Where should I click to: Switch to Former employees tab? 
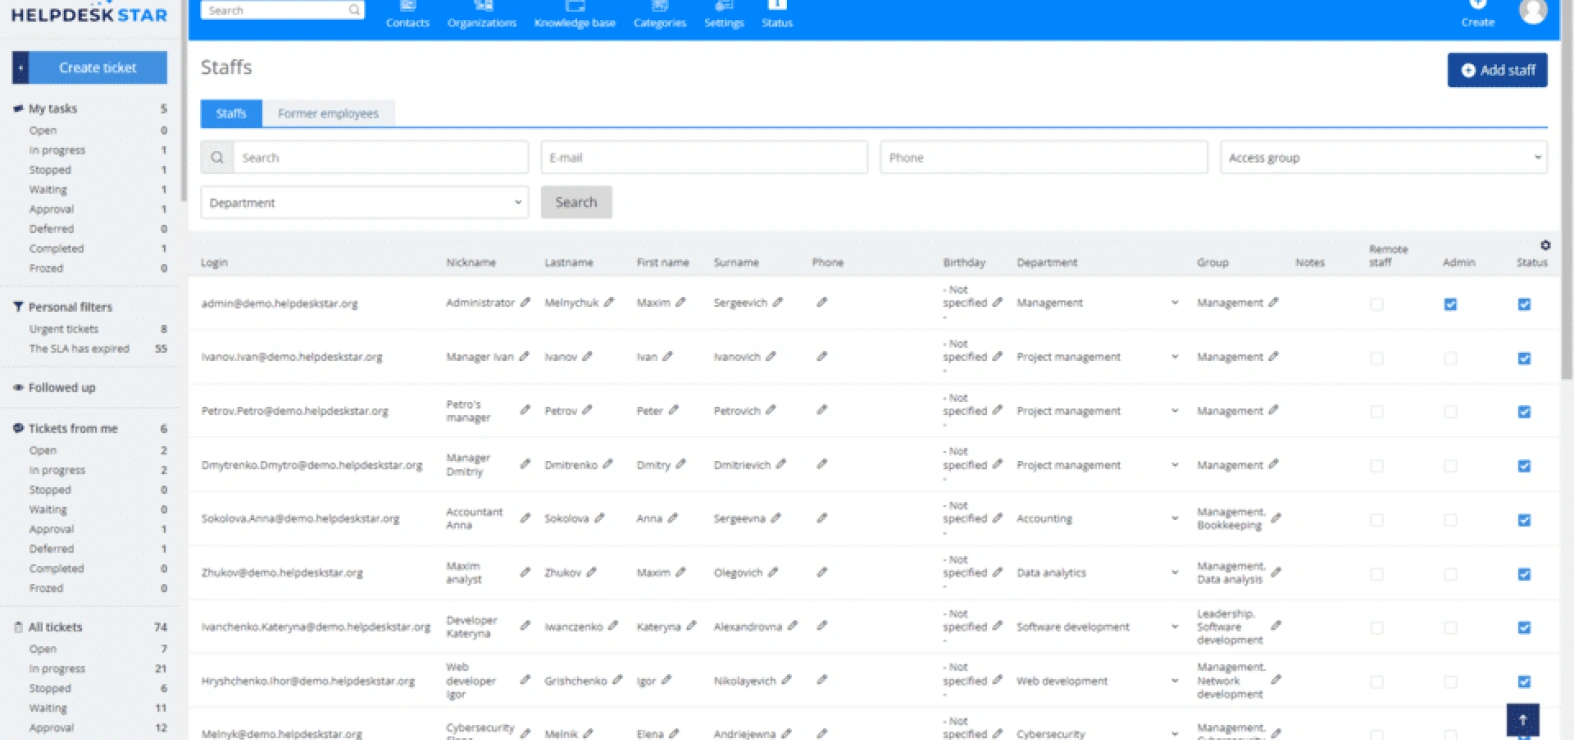tap(328, 113)
